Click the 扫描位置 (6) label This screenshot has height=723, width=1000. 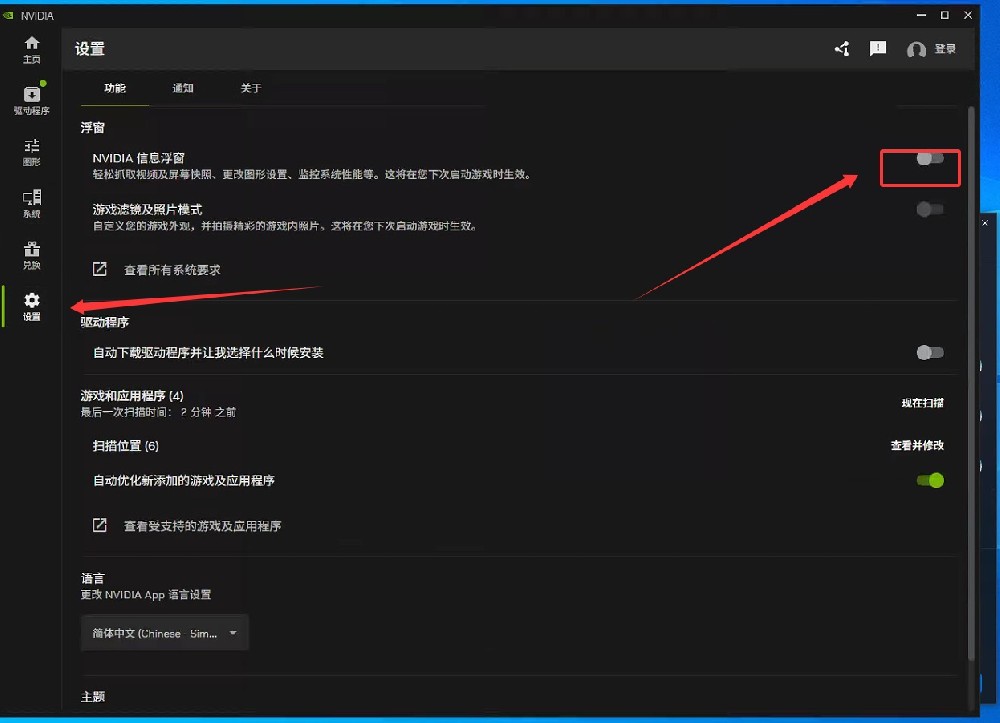126,446
